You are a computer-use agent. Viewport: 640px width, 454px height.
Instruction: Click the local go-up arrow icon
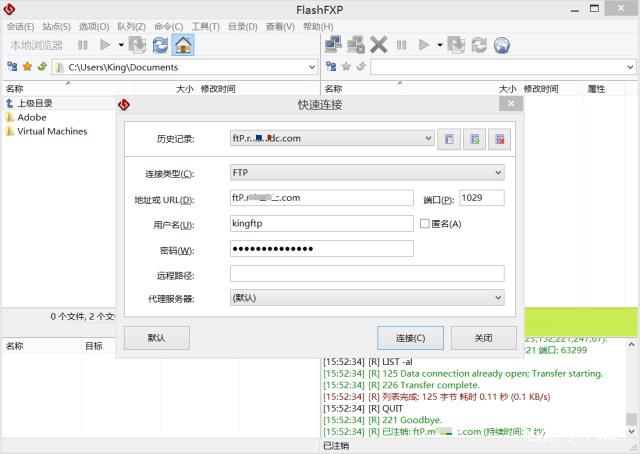(42, 66)
